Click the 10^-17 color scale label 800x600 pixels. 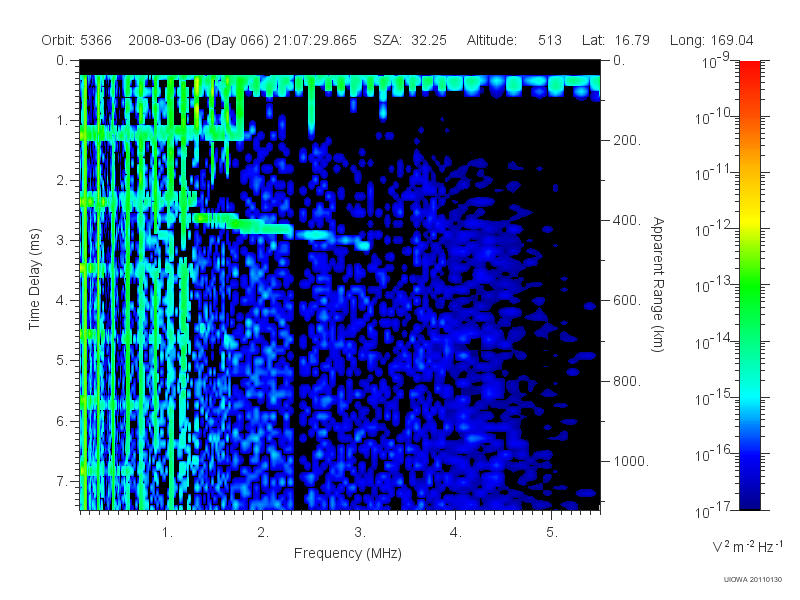(x=712, y=510)
